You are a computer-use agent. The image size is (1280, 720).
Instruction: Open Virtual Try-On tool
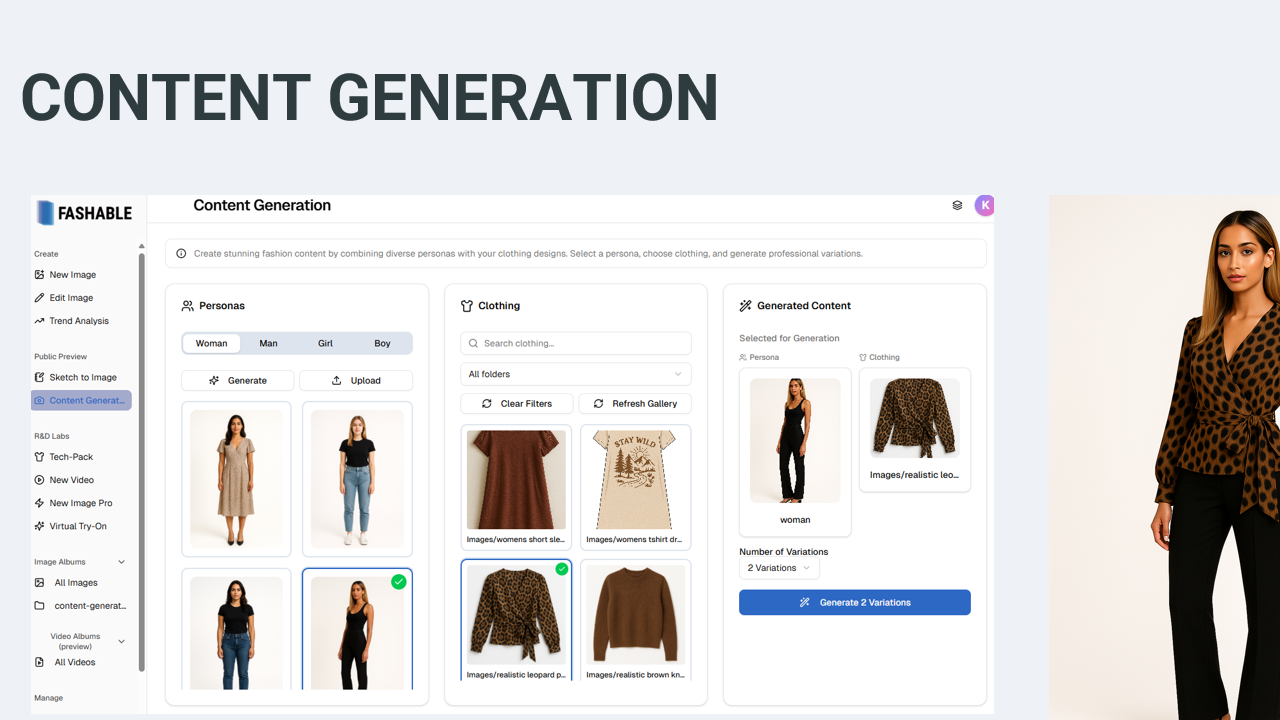click(x=78, y=526)
